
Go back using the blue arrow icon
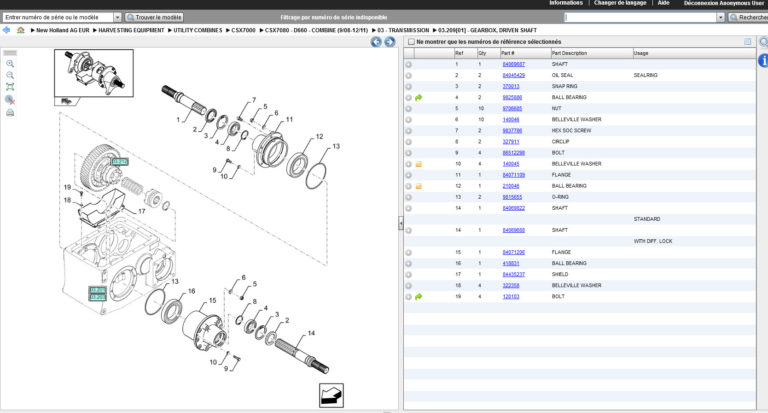[x=6, y=30]
